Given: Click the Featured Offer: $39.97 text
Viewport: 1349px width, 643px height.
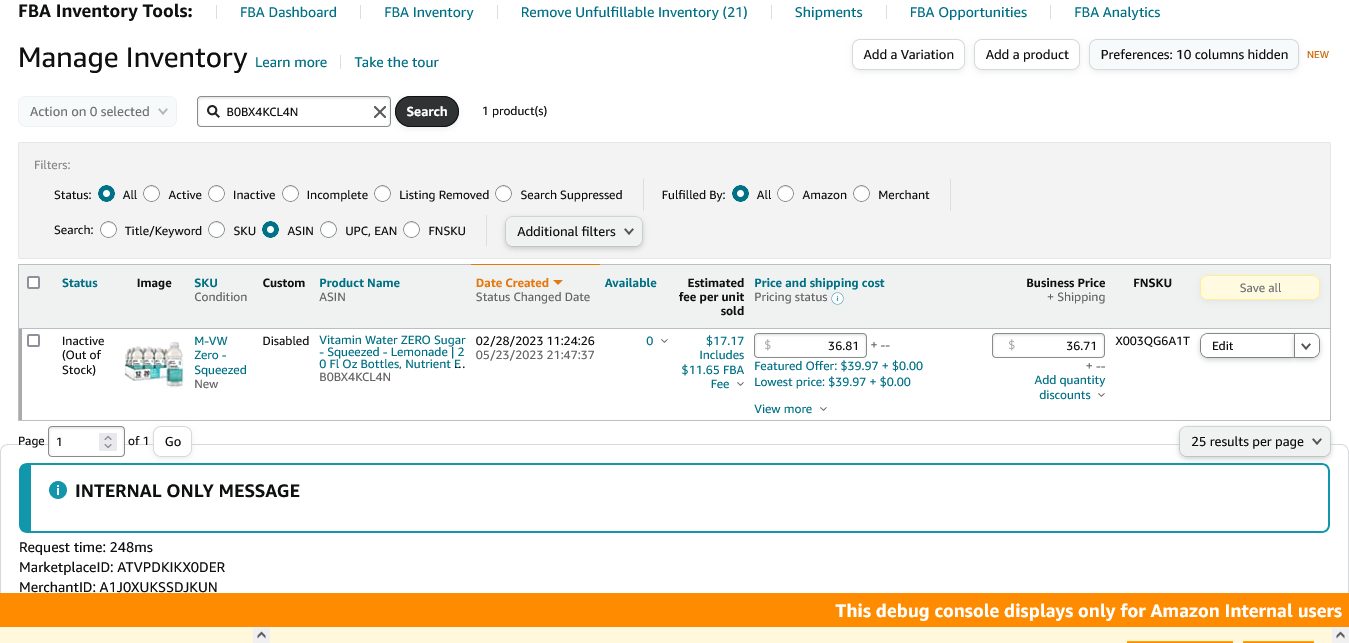Looking at the screenshot, I should tap(838, 366).
